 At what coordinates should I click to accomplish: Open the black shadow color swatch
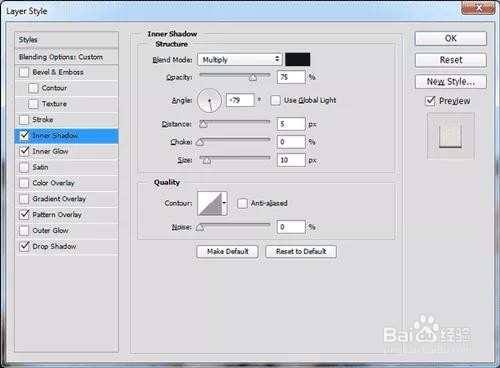(298, 59)
